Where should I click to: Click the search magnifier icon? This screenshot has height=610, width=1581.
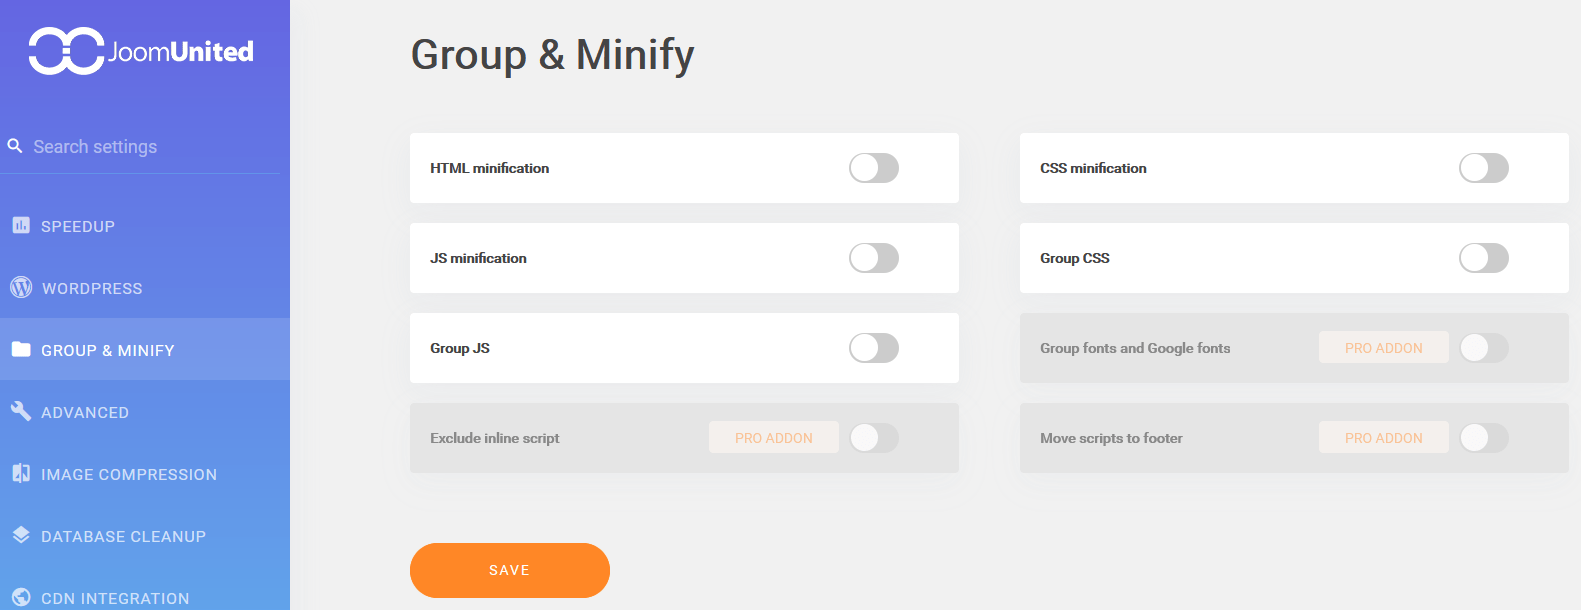pyautogui.click(x=15, y=146)
